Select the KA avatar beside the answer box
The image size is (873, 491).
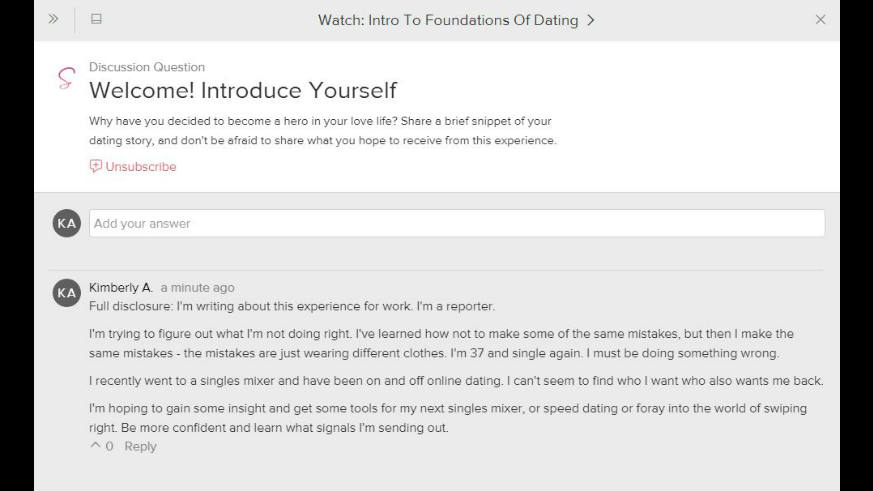67,223
